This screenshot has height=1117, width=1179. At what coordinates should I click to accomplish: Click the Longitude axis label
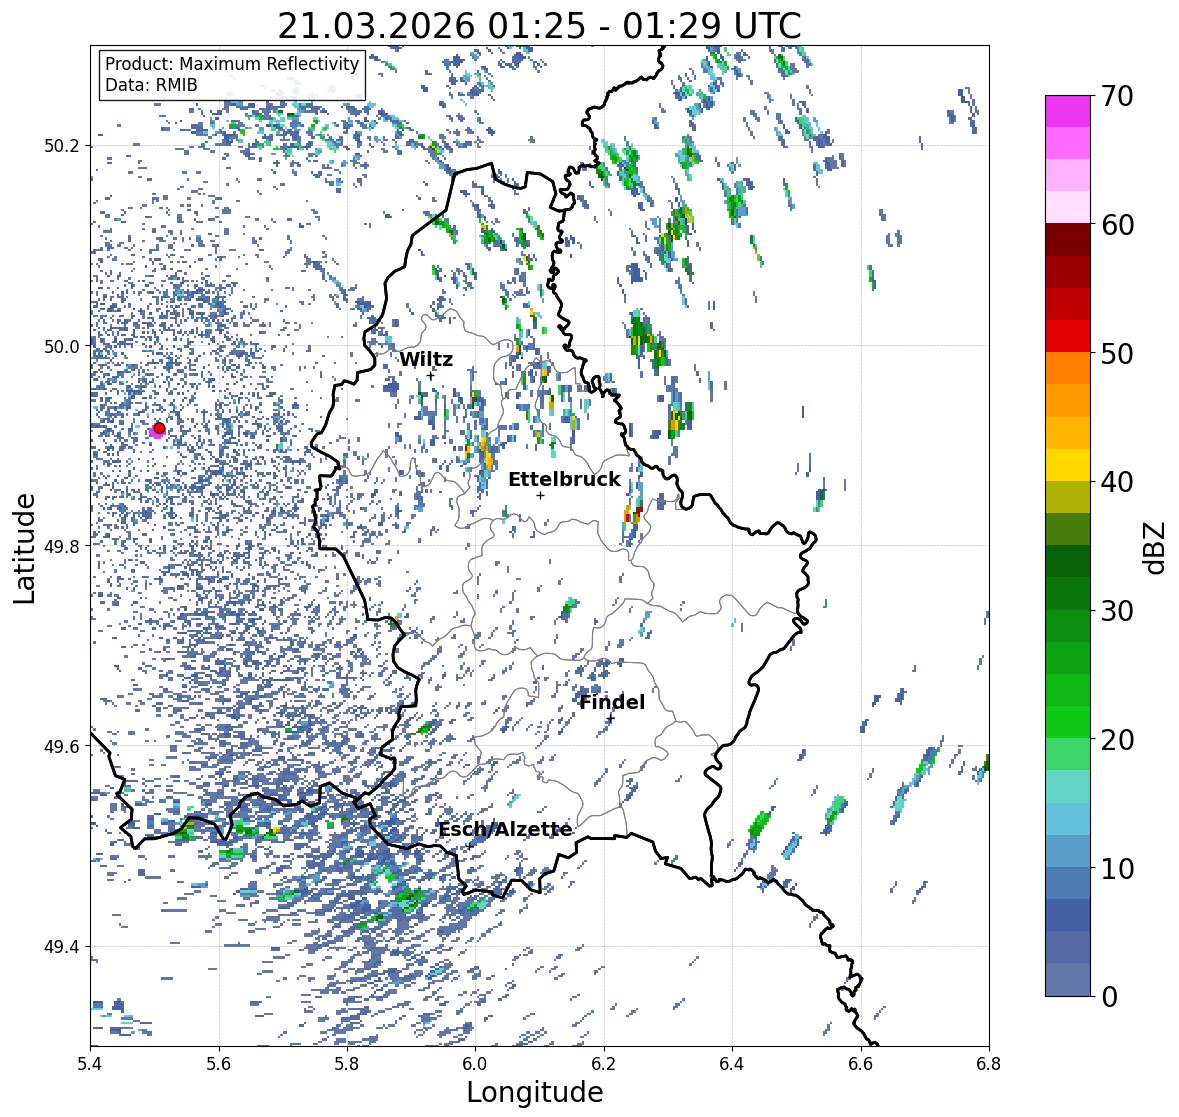point(535,1092)
